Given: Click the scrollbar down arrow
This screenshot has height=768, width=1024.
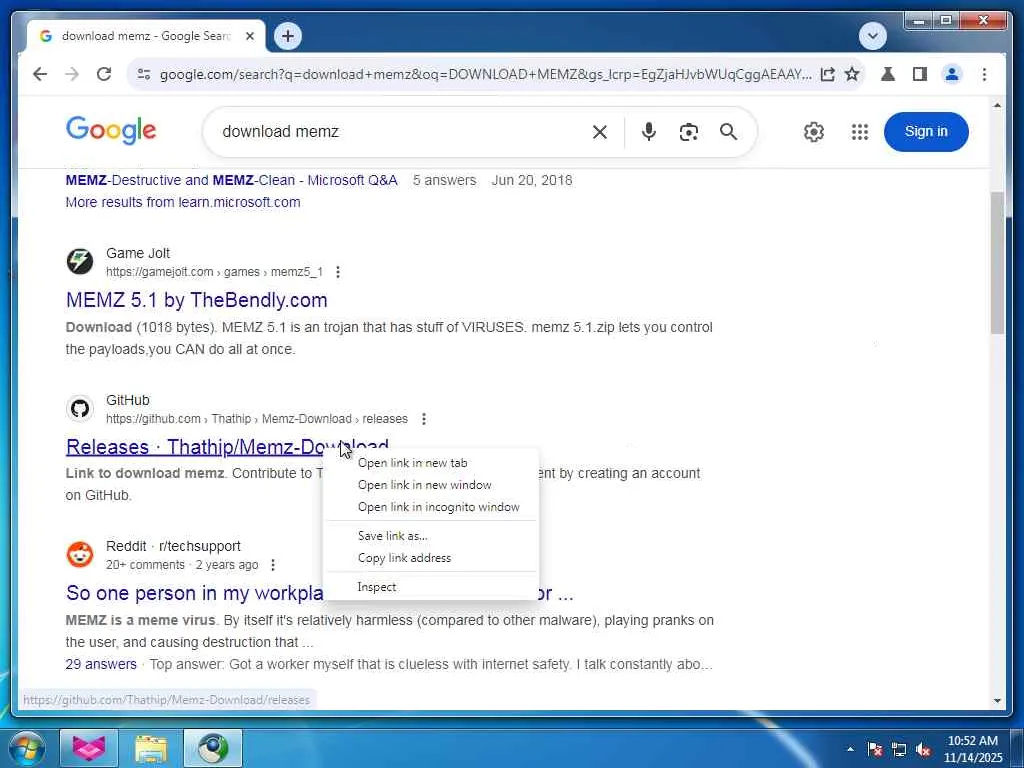Looking at the screenshot, I should click(x=997, y=701).
